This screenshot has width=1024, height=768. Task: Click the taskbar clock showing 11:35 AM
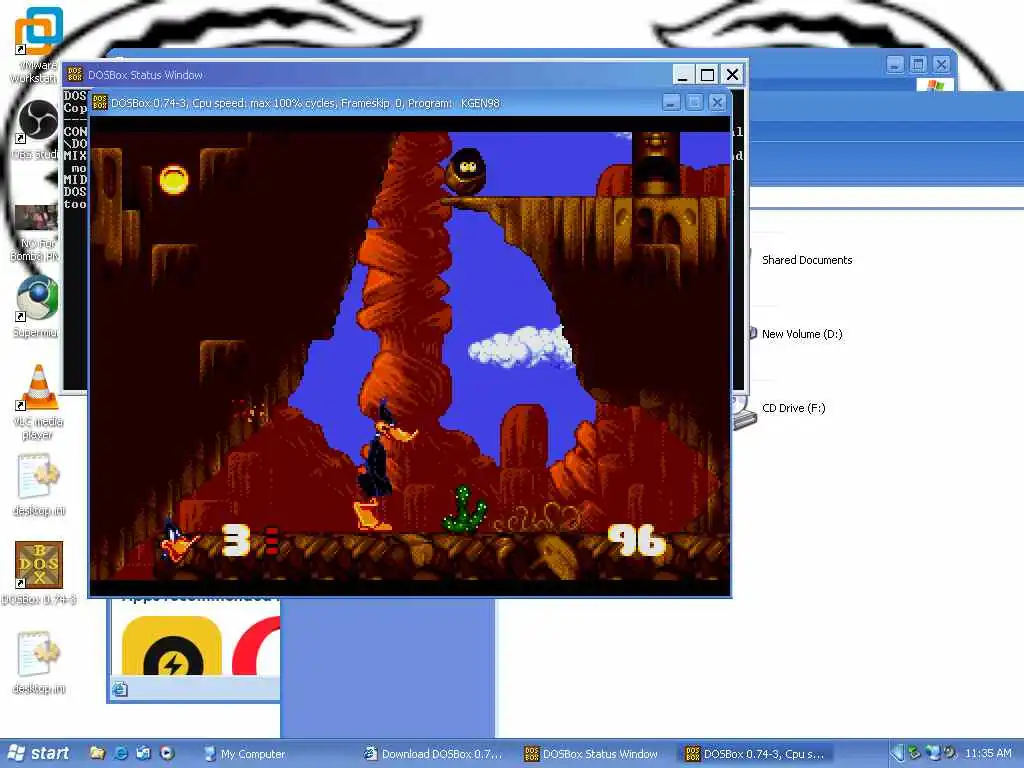988,753
